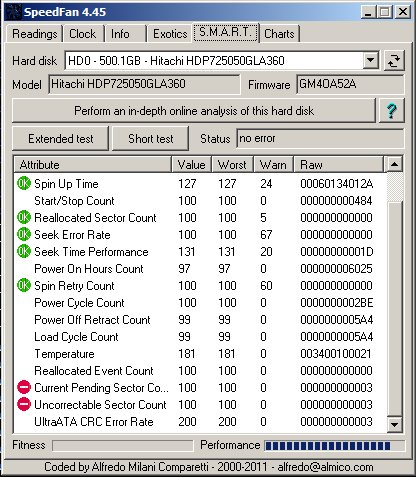Click the OK icon beside Seek Time Performance
This screenshot has width=416, height=477.
coord(24,252)
